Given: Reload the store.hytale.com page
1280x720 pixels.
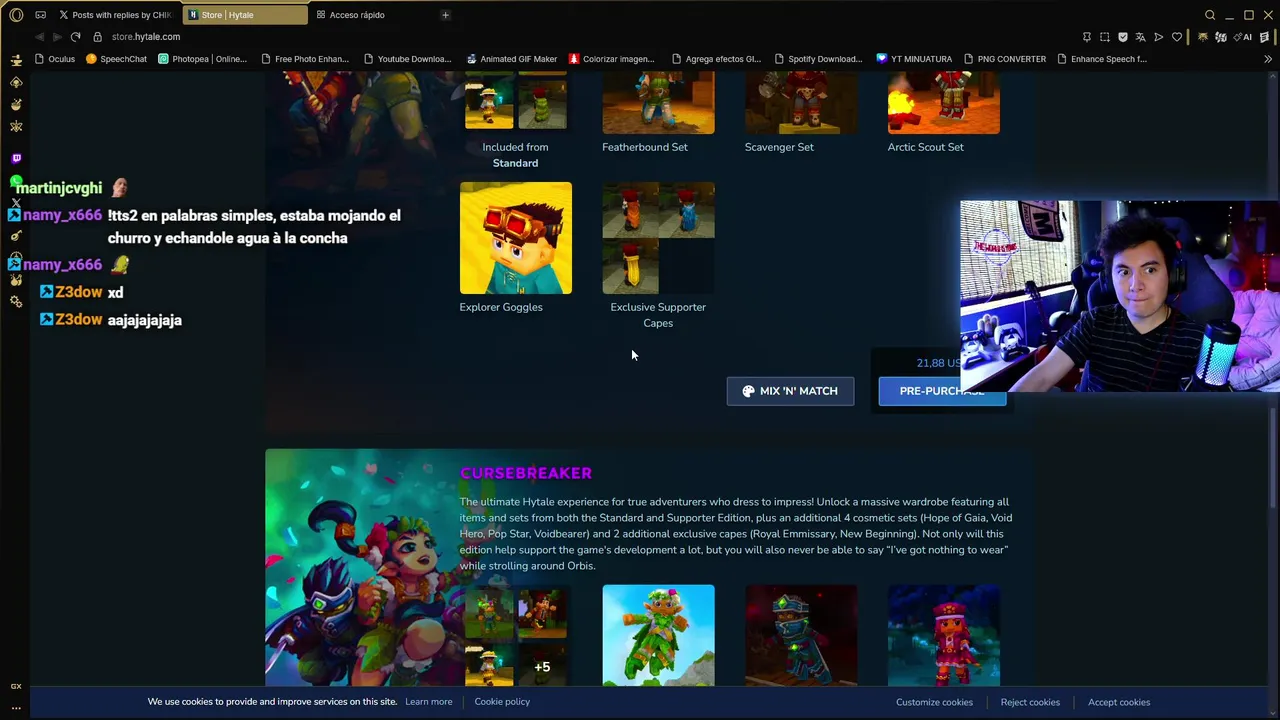Looking at the screenshot, I should [x=75, y=37].
